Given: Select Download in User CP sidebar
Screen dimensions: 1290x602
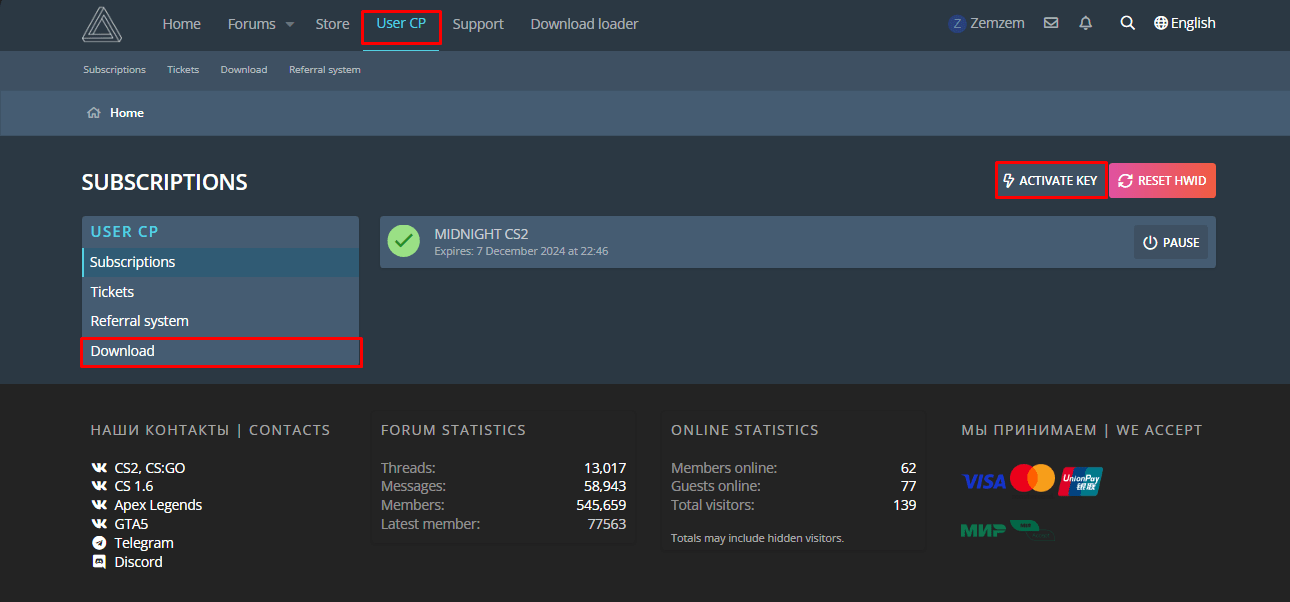Looking at the screenshot, I should click(220, 351).
